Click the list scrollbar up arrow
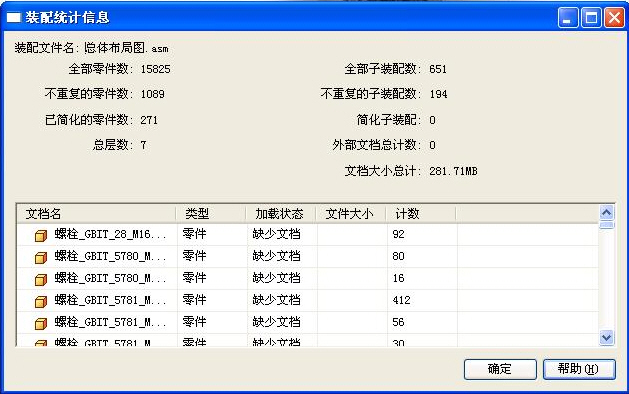 coord(607,212)
